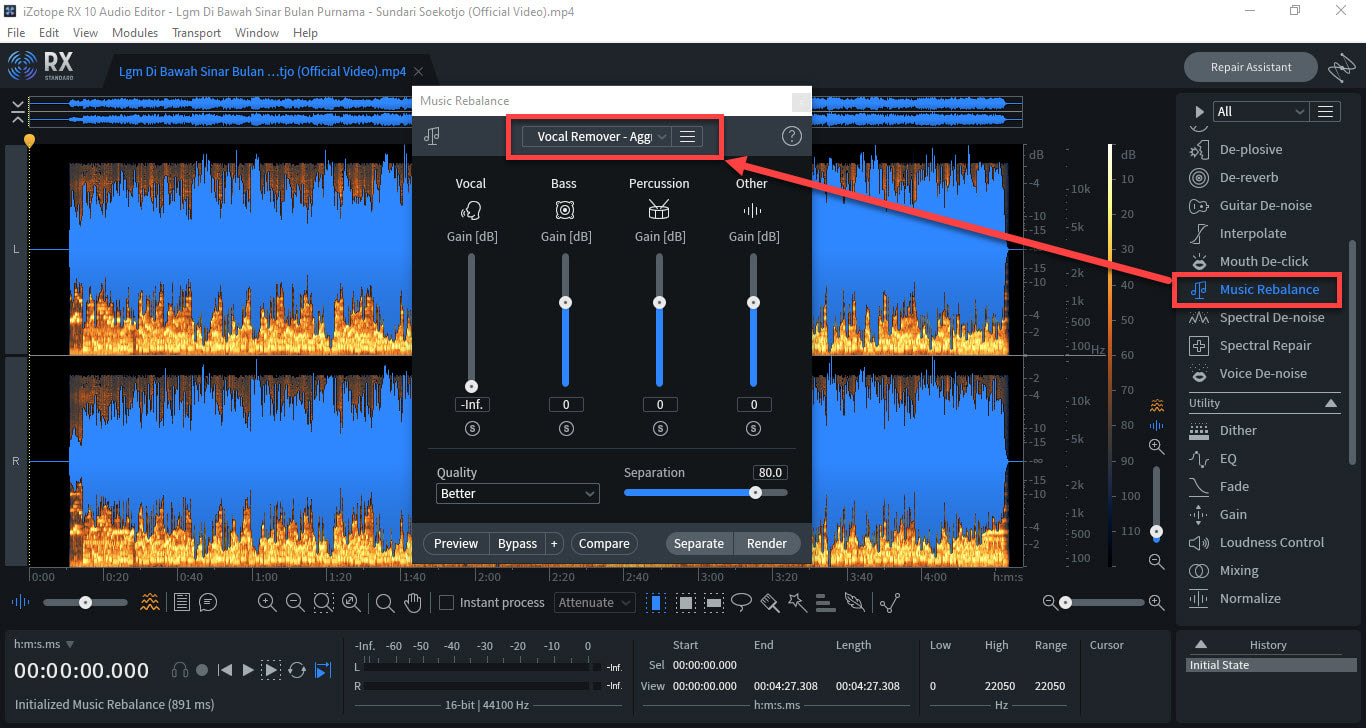
Task: Click the Bypass button
Action: pos(517,543)
